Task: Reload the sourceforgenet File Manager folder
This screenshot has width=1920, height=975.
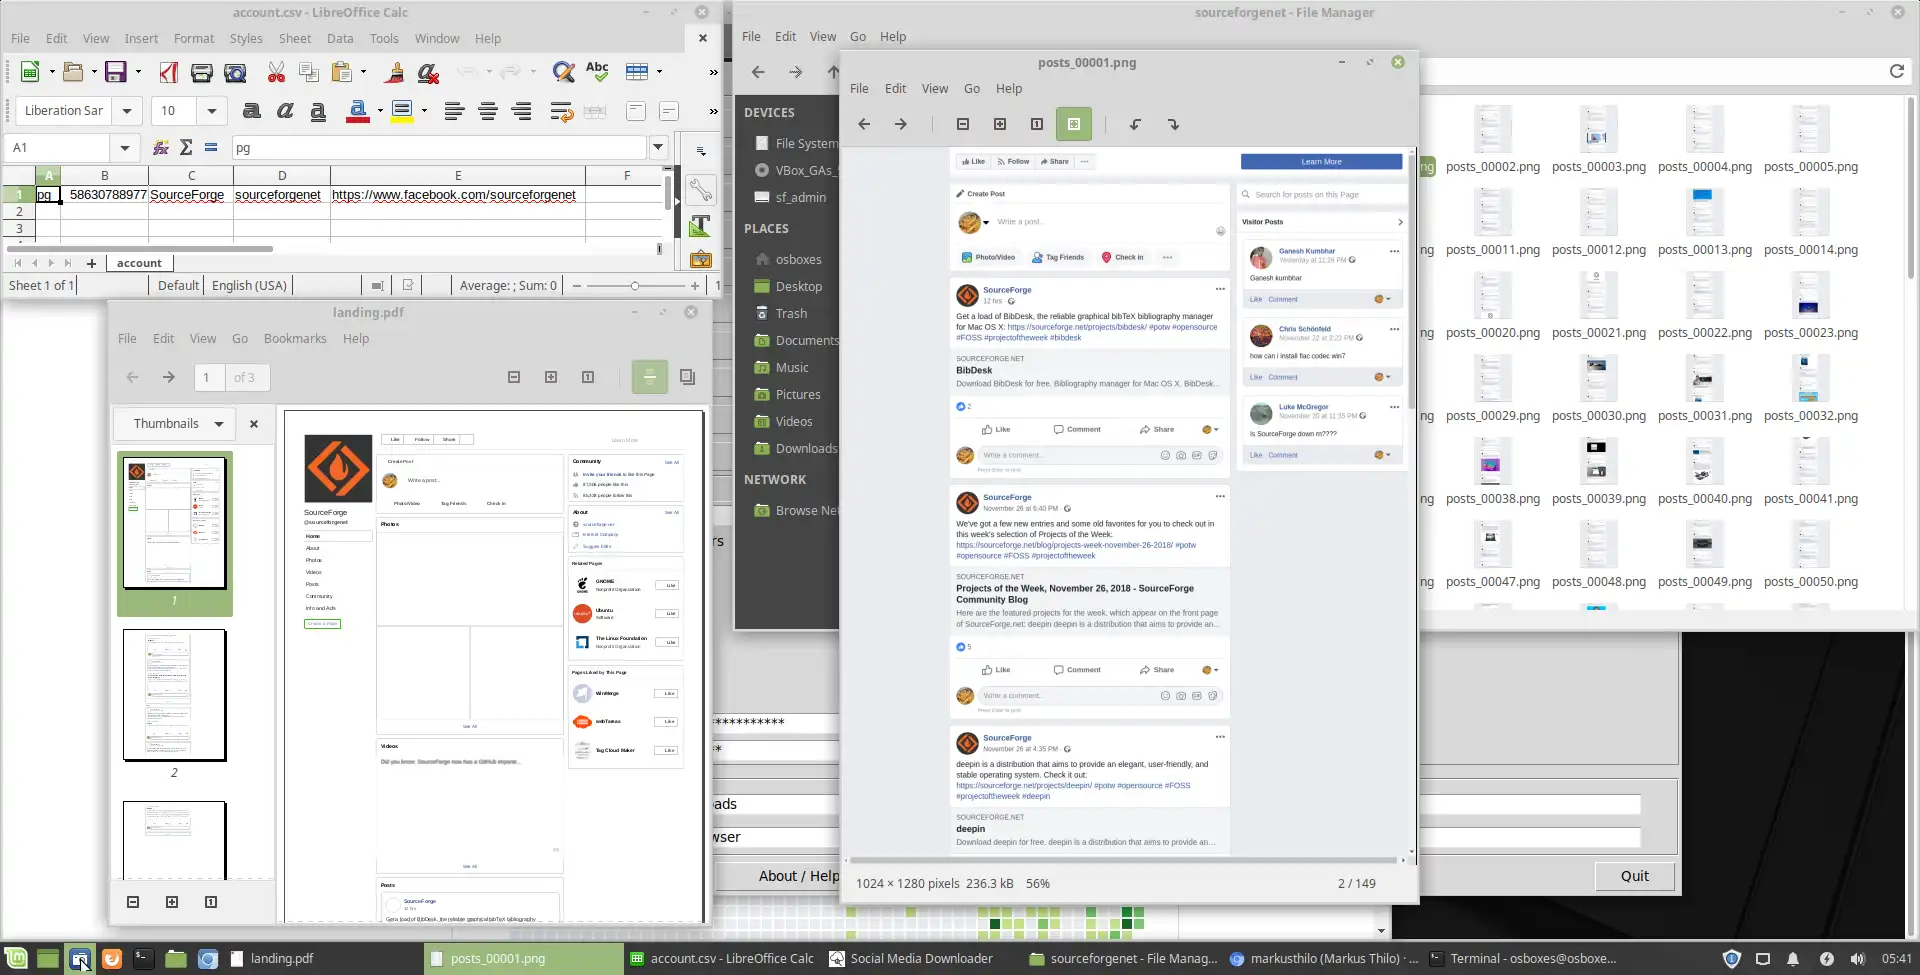Action: tap(1896, 71)
